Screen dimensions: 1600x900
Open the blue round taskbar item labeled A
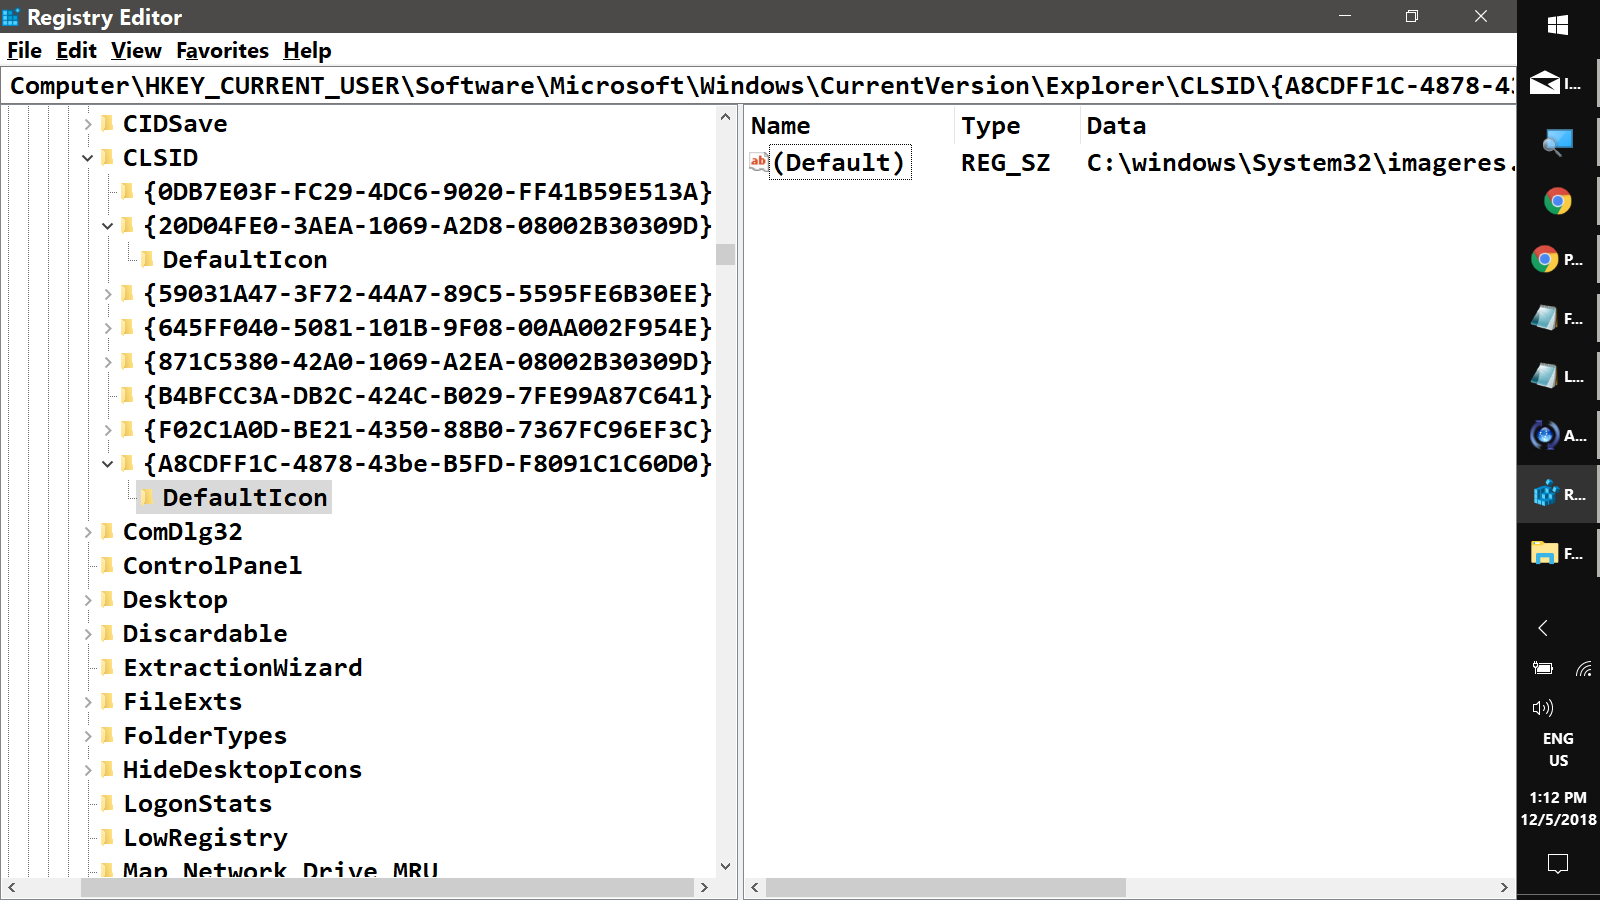coord(1558,435)
